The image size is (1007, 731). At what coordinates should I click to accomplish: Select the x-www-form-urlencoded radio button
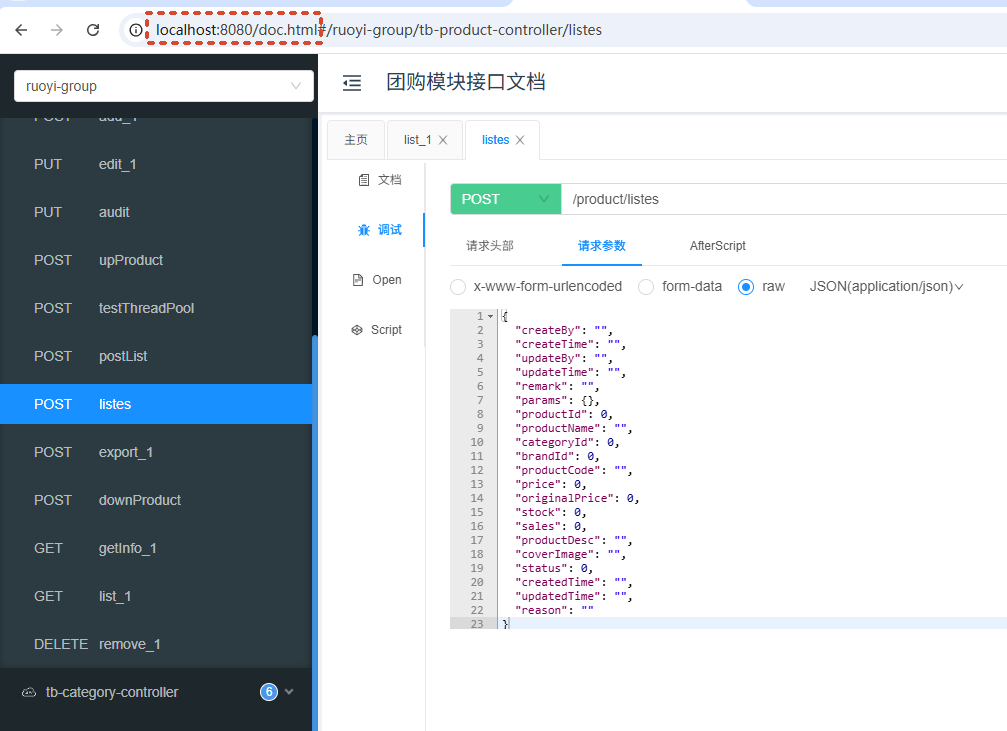(x=458, y=286)
